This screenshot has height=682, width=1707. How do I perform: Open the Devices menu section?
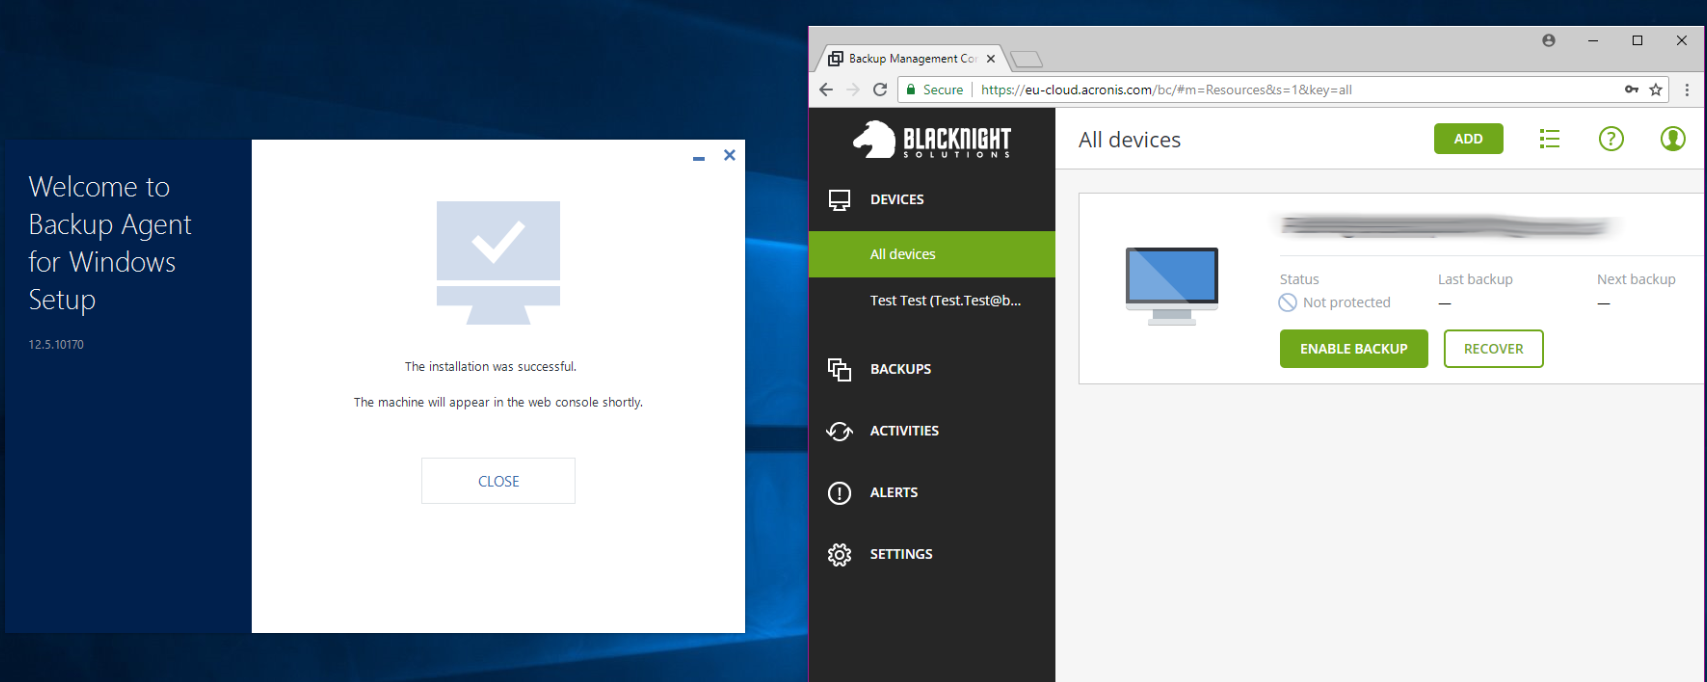click(x=932, y=200)
